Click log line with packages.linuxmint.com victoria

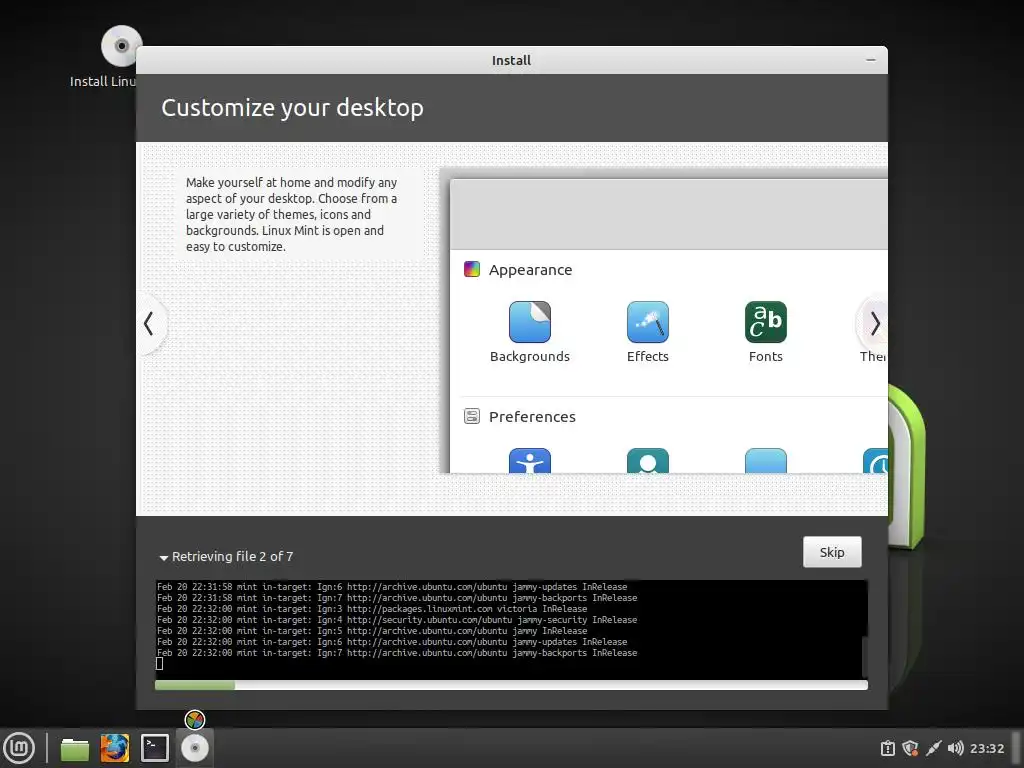372,609
